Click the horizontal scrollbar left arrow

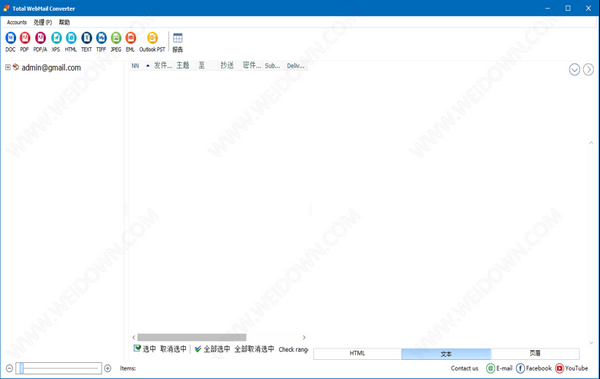tap(134, 337)
